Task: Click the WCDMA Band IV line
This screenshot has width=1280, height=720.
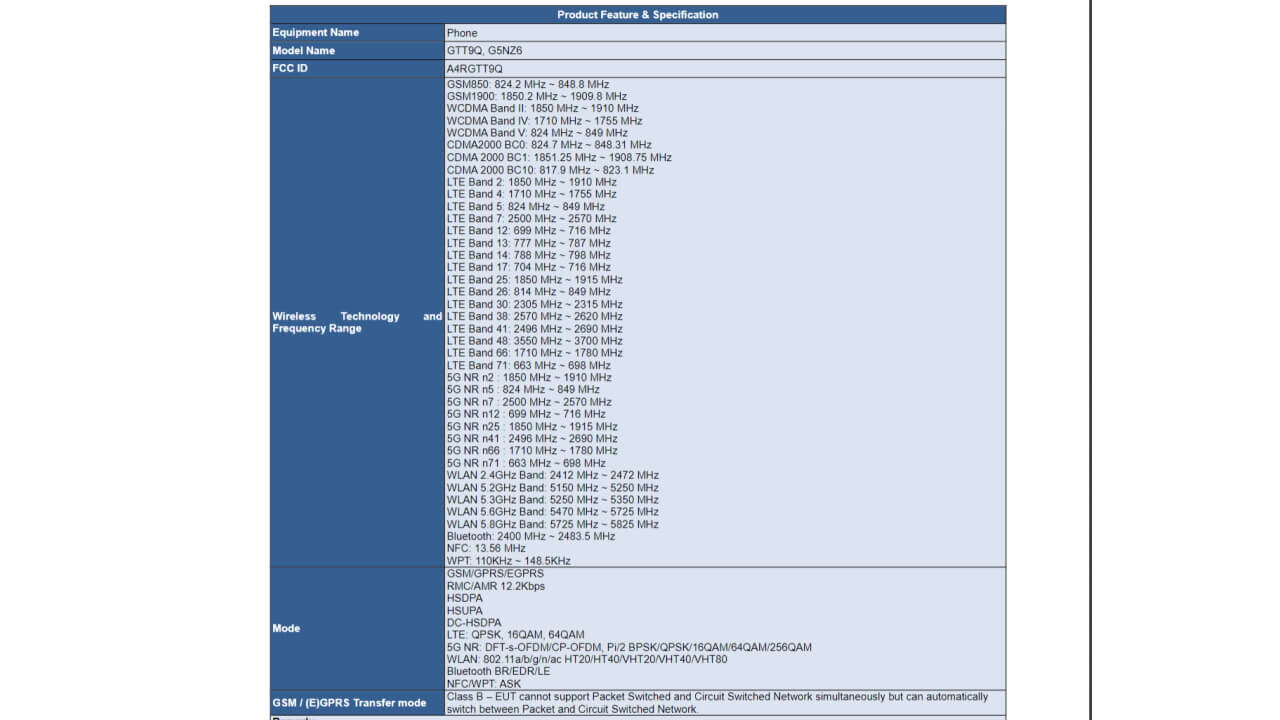Action: coord(544,121)
